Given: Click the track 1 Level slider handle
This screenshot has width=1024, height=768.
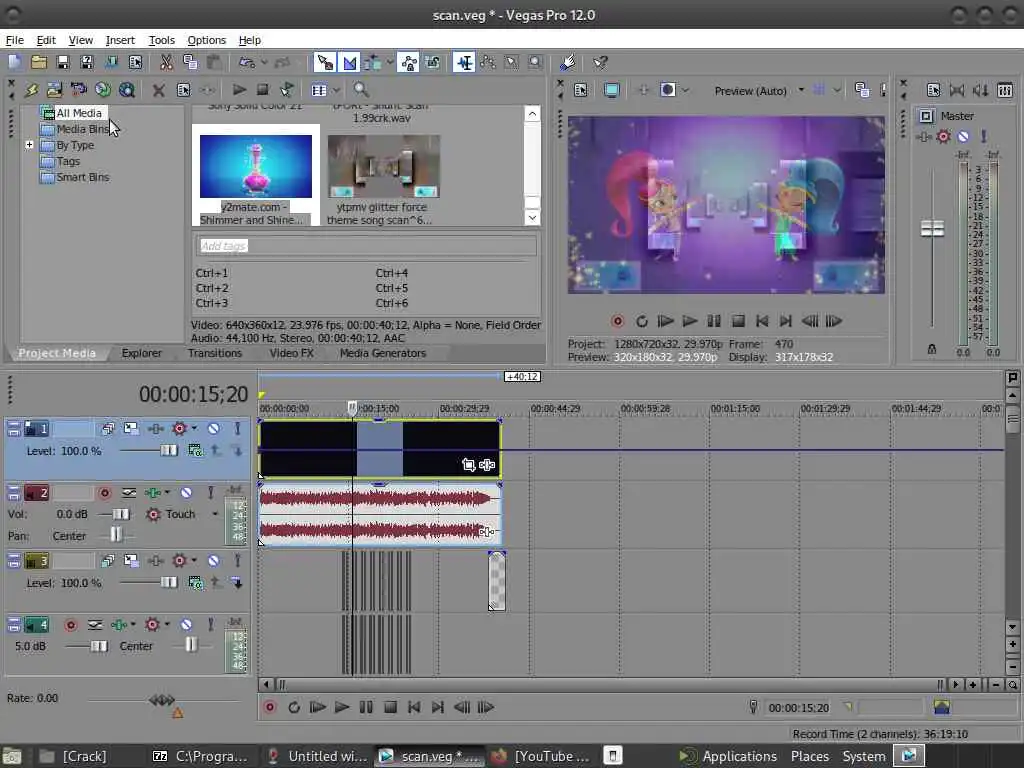Looking at the screenshot, I should pyautogui.click(x=168, y=451).
